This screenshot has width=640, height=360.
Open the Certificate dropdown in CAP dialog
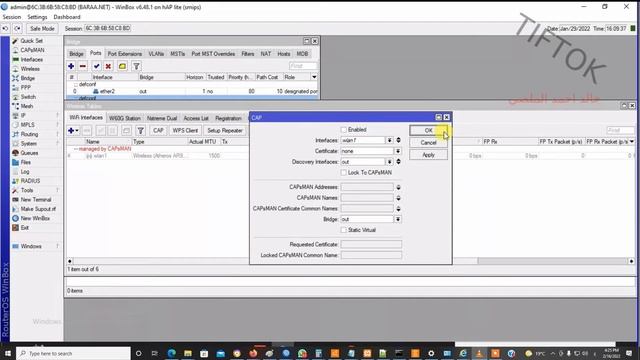coord(398,151)
